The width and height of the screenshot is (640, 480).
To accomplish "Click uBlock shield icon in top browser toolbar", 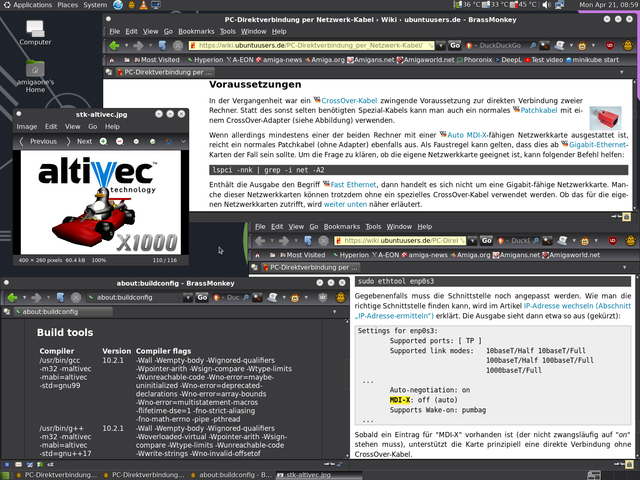I will pyautogui.click(x=610, y=45).
